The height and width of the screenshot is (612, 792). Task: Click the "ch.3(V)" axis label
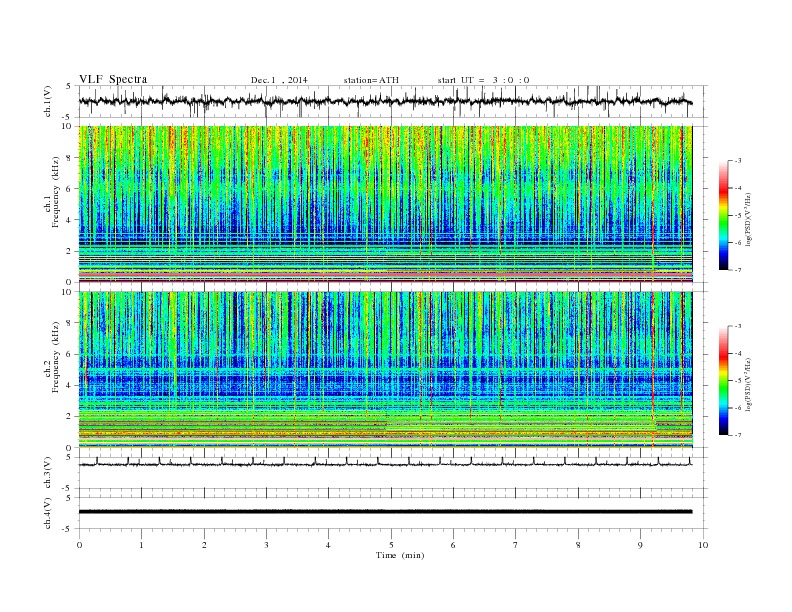click(x=48, y=473)
